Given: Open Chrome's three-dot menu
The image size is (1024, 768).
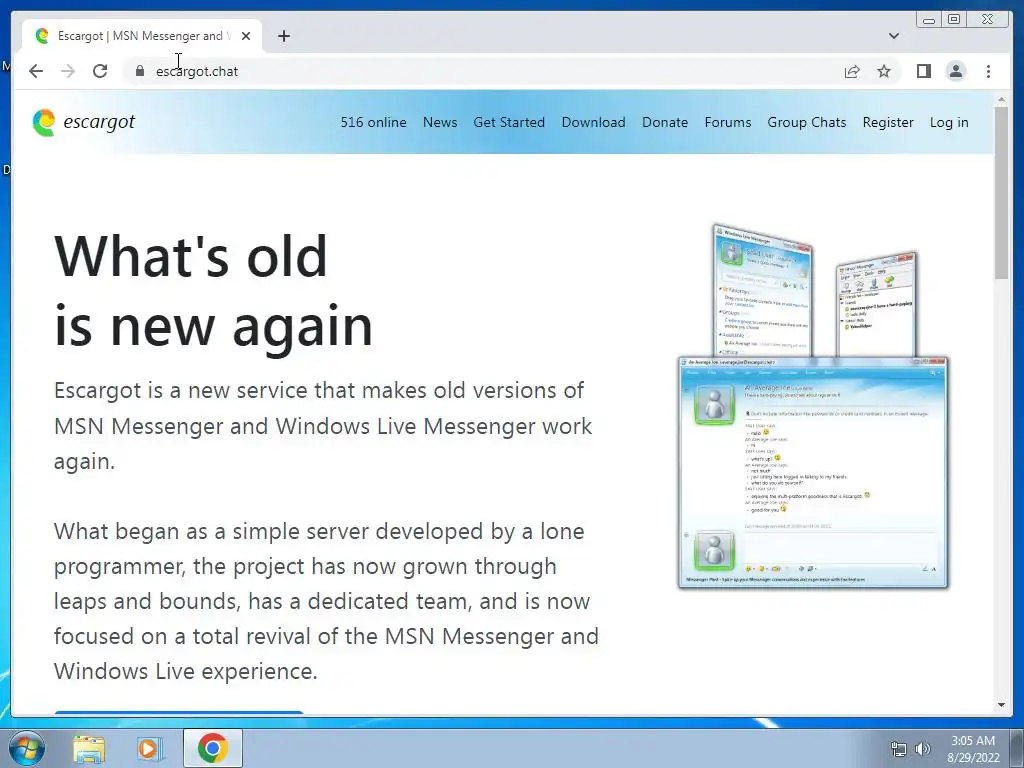Looking at the screenshot, I should [x=988, y=71].
